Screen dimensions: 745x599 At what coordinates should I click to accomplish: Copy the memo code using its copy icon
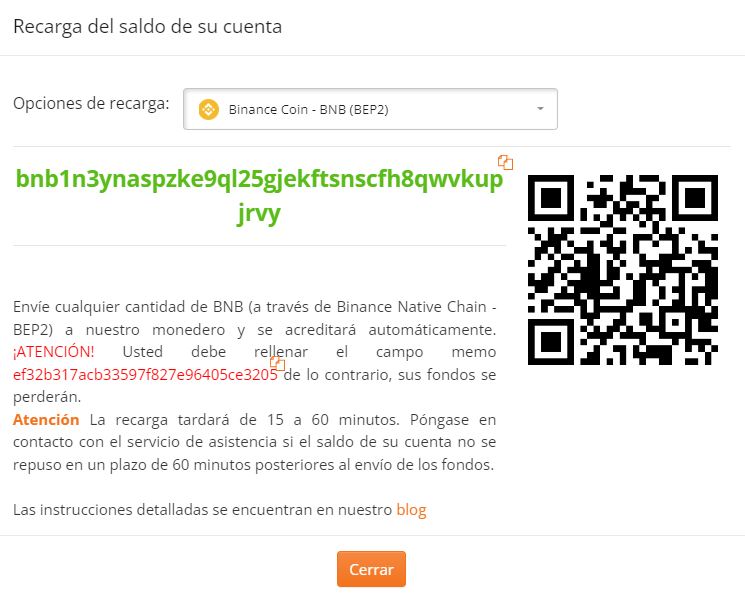(277, 363)
